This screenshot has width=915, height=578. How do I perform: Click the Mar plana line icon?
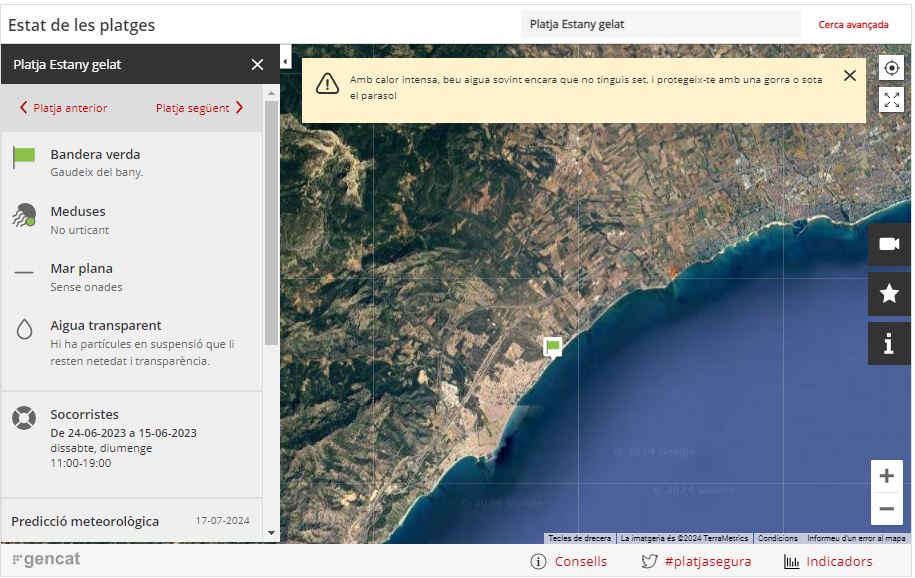coord(24,272)
